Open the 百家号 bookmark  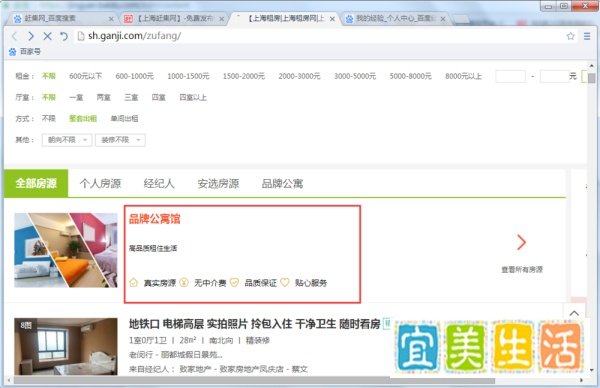point(25,51)
